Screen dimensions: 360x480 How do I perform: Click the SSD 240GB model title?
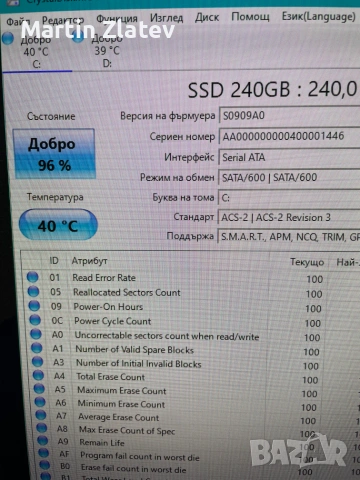[x=272, y=90]
